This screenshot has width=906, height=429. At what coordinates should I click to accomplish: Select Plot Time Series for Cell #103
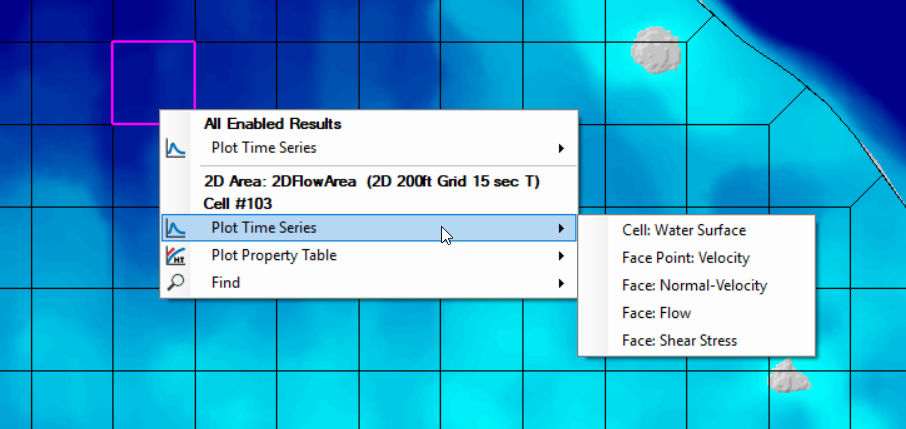[x=264, y=227]
